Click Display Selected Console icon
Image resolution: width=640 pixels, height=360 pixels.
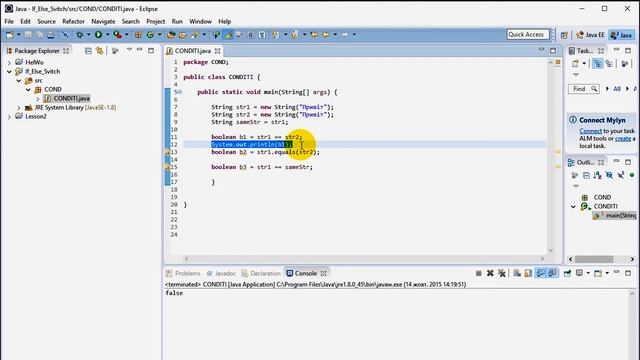click(579, 273)
